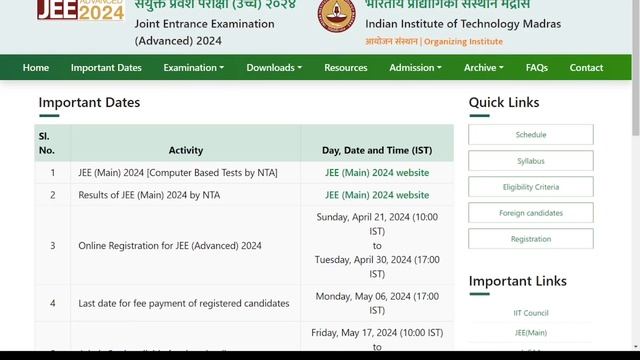Select 'Last date for fee payment of registered candidates'
This screenshot has height=360, width=640.
[184, 303]
